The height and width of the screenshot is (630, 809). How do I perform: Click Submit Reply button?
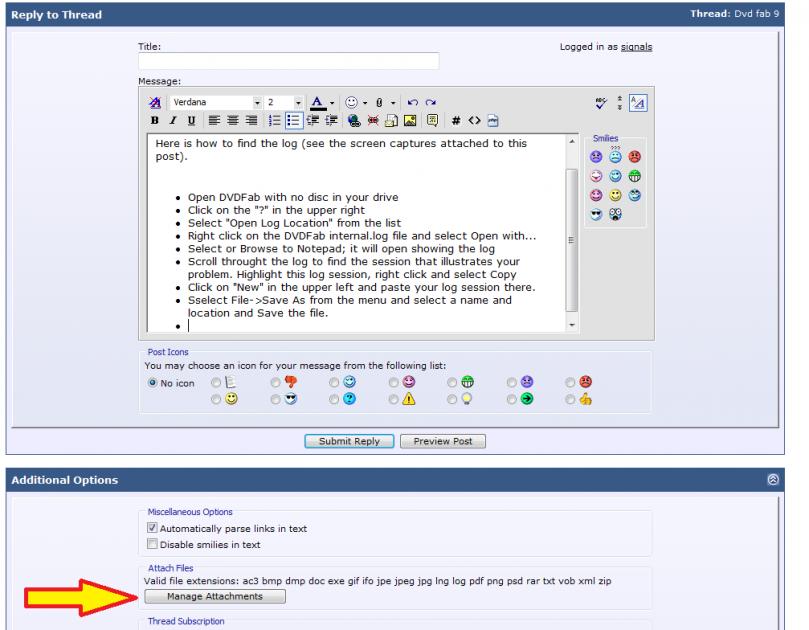coord(349,441)
